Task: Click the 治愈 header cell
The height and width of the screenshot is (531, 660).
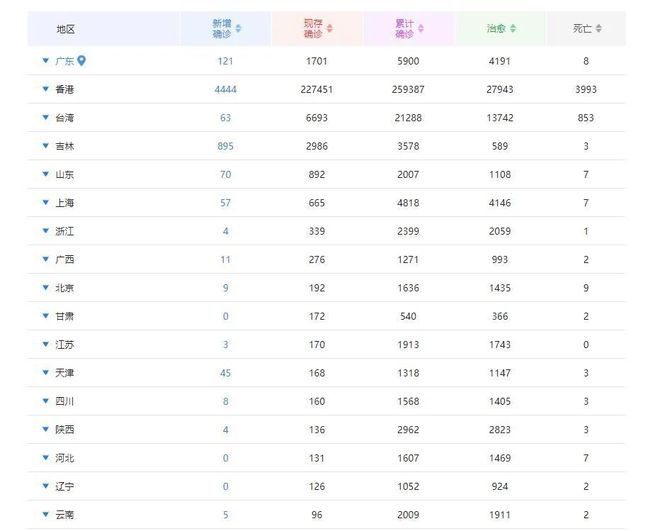Action: 500,29
